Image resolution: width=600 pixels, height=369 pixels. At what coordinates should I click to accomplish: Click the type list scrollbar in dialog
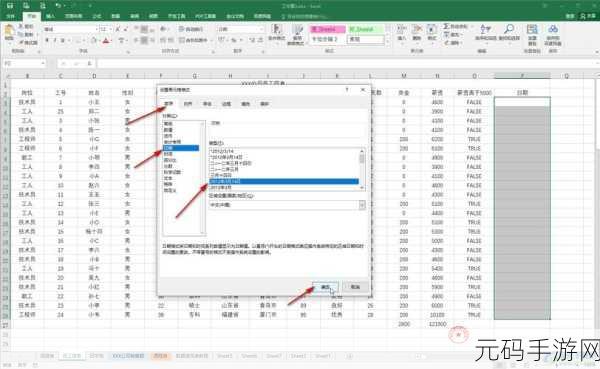(x=362, y=169)
